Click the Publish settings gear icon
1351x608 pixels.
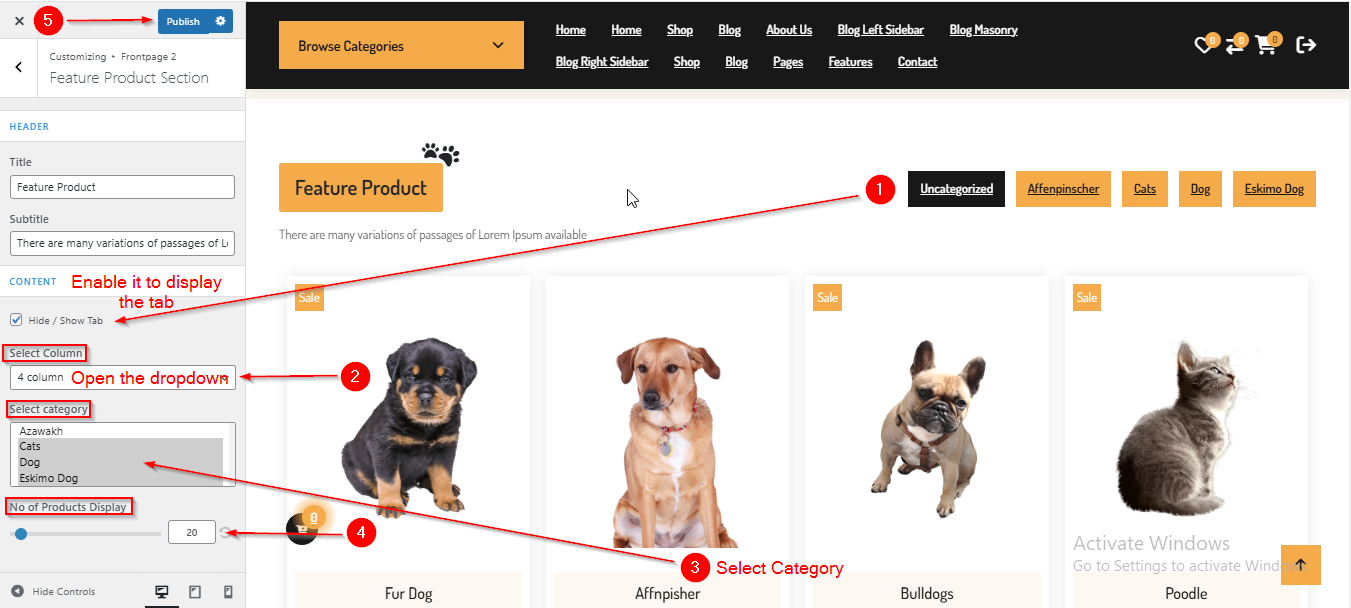221,21
